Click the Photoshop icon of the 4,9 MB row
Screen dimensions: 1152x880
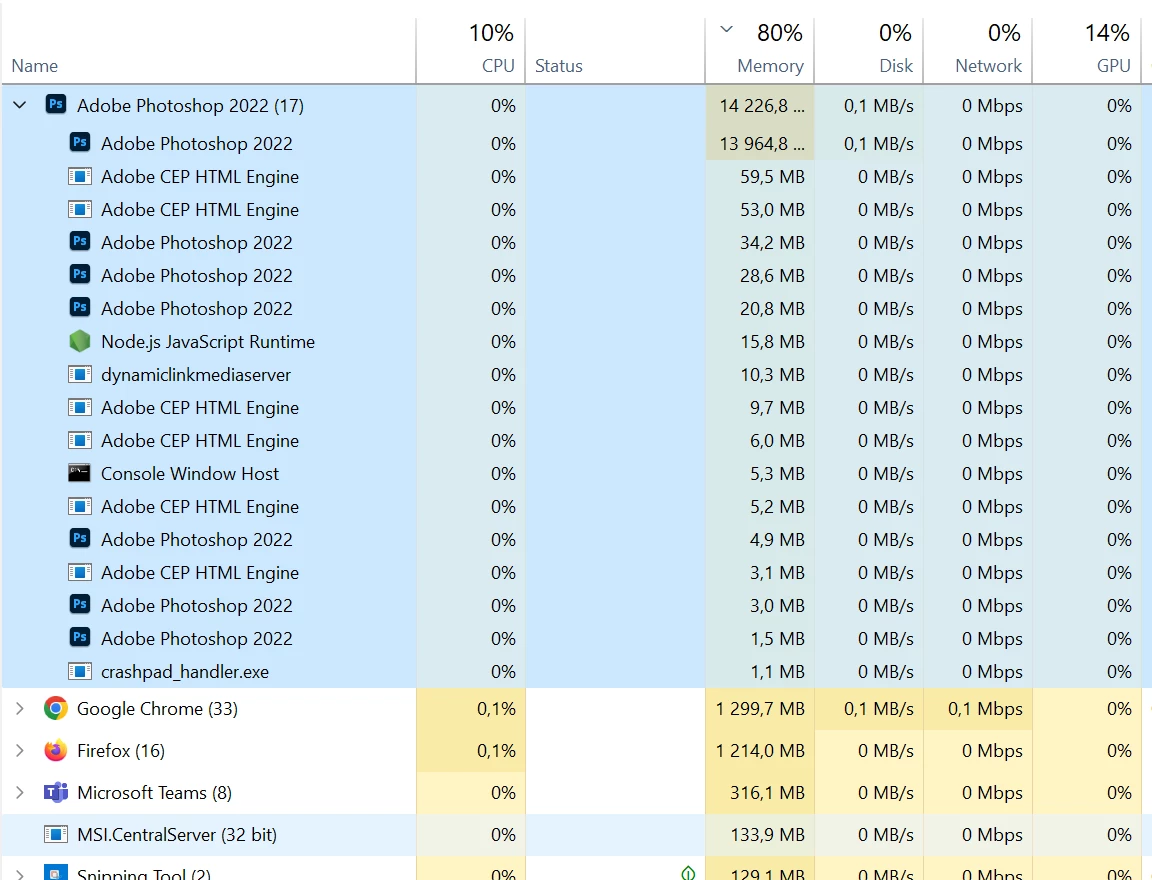coord(80,538)
